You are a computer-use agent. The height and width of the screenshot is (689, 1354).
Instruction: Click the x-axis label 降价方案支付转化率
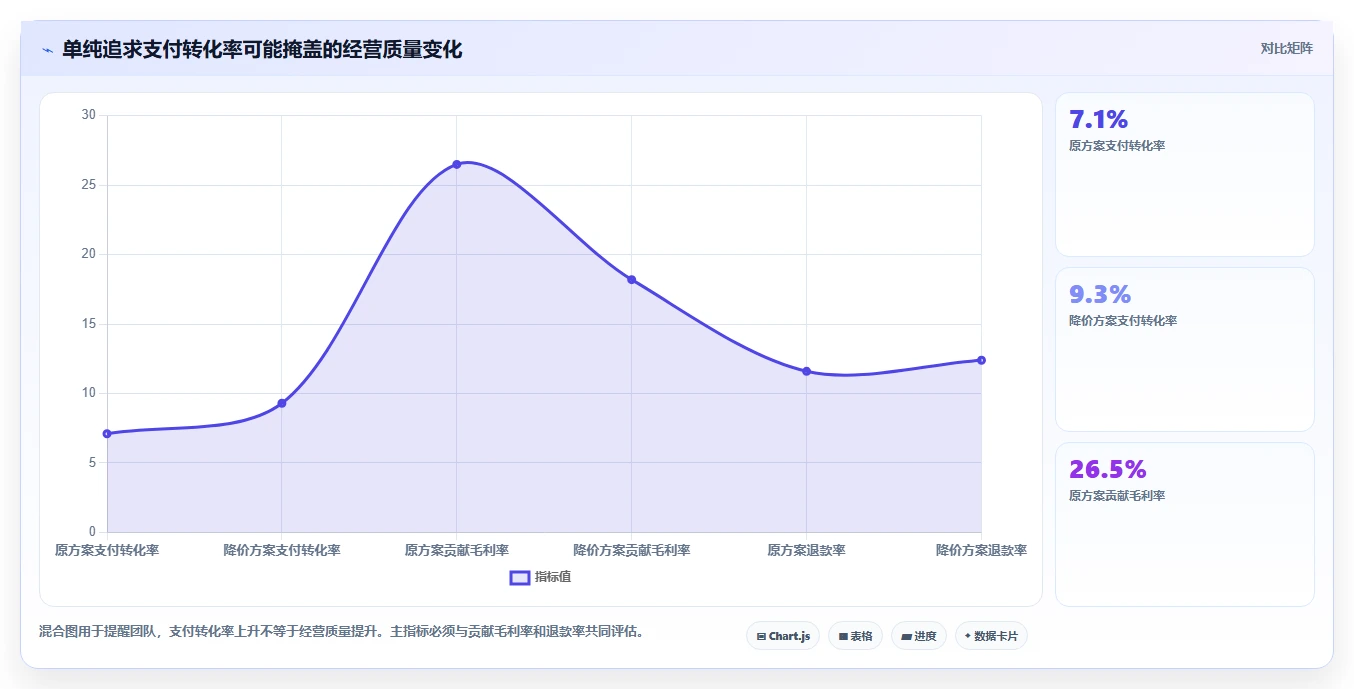(282, 550)
